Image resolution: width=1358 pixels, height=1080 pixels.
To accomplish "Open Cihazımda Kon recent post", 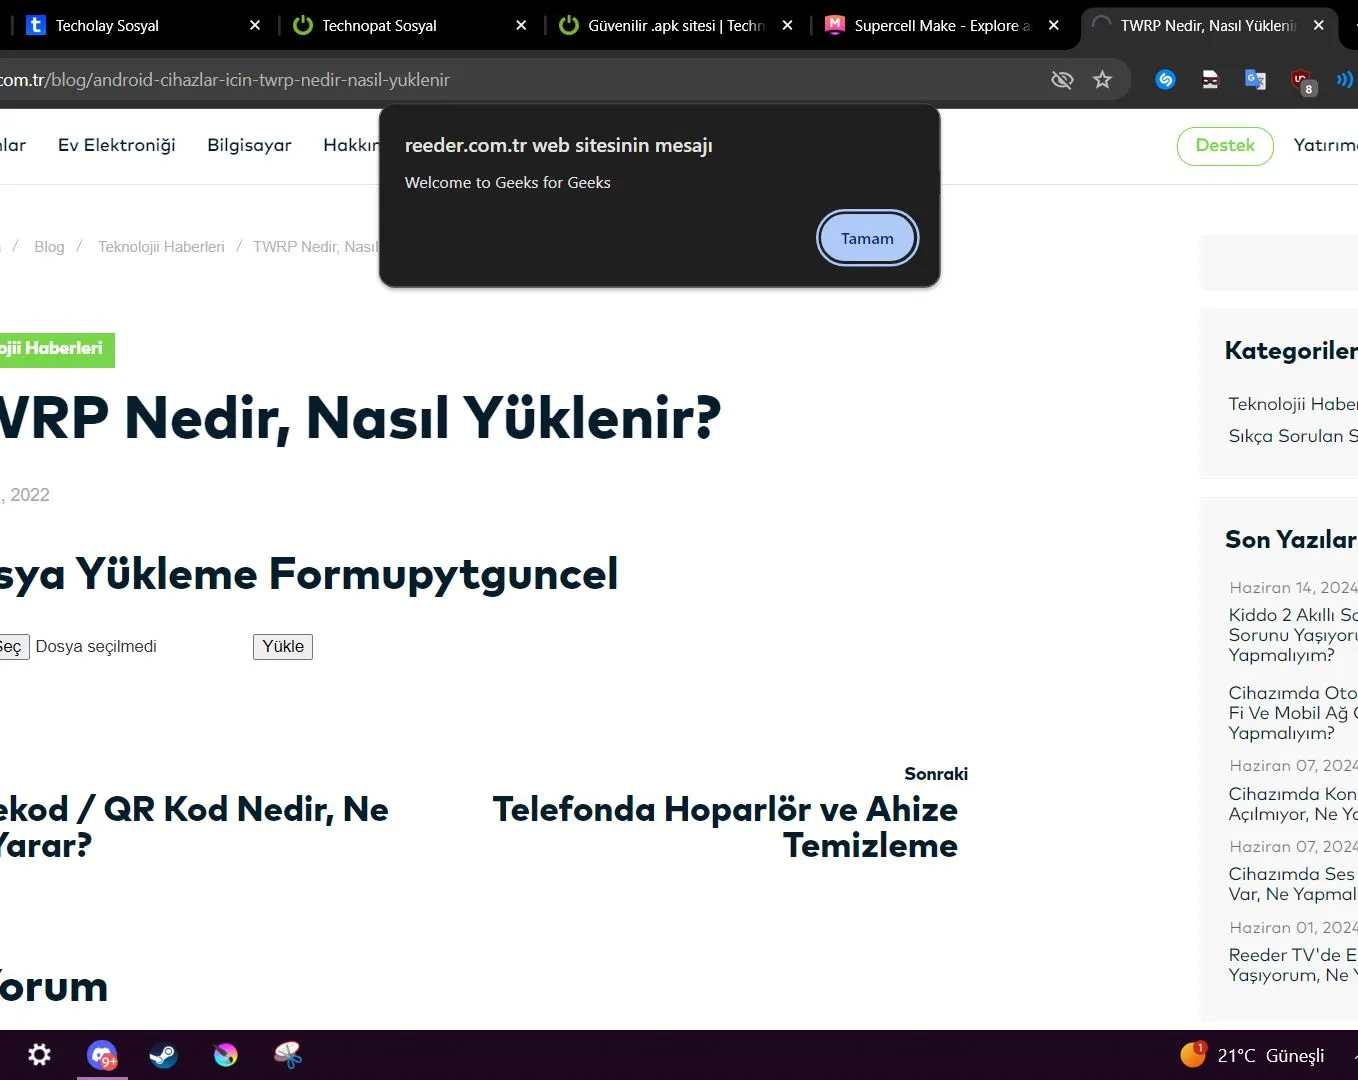I will pos(1293,804).
